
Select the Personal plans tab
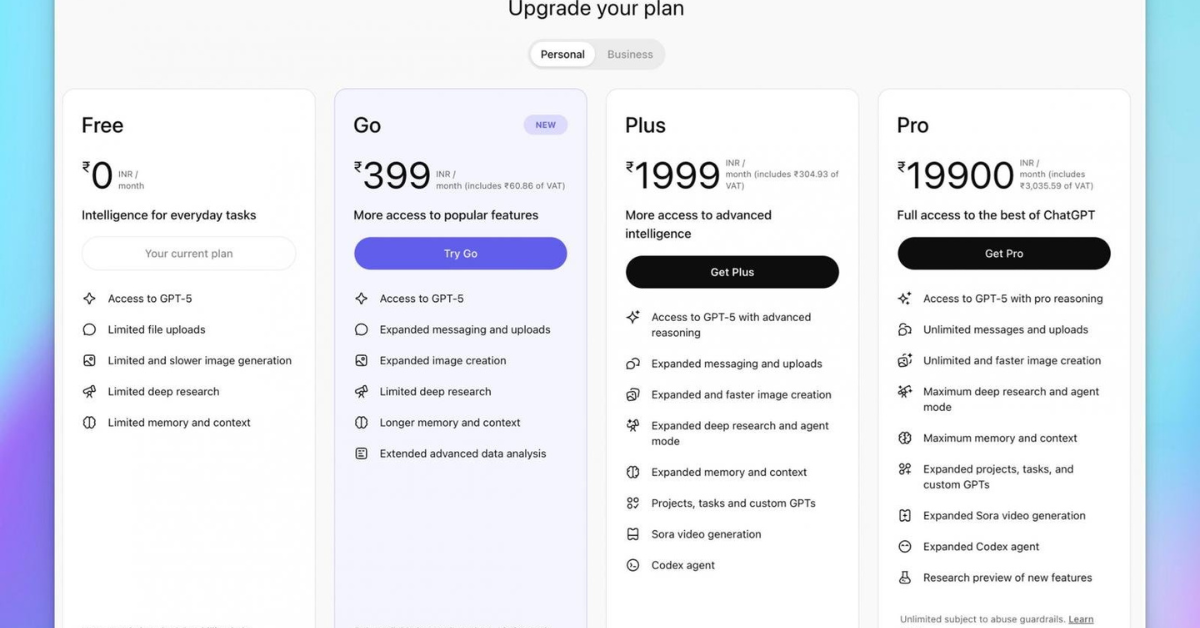562,55
